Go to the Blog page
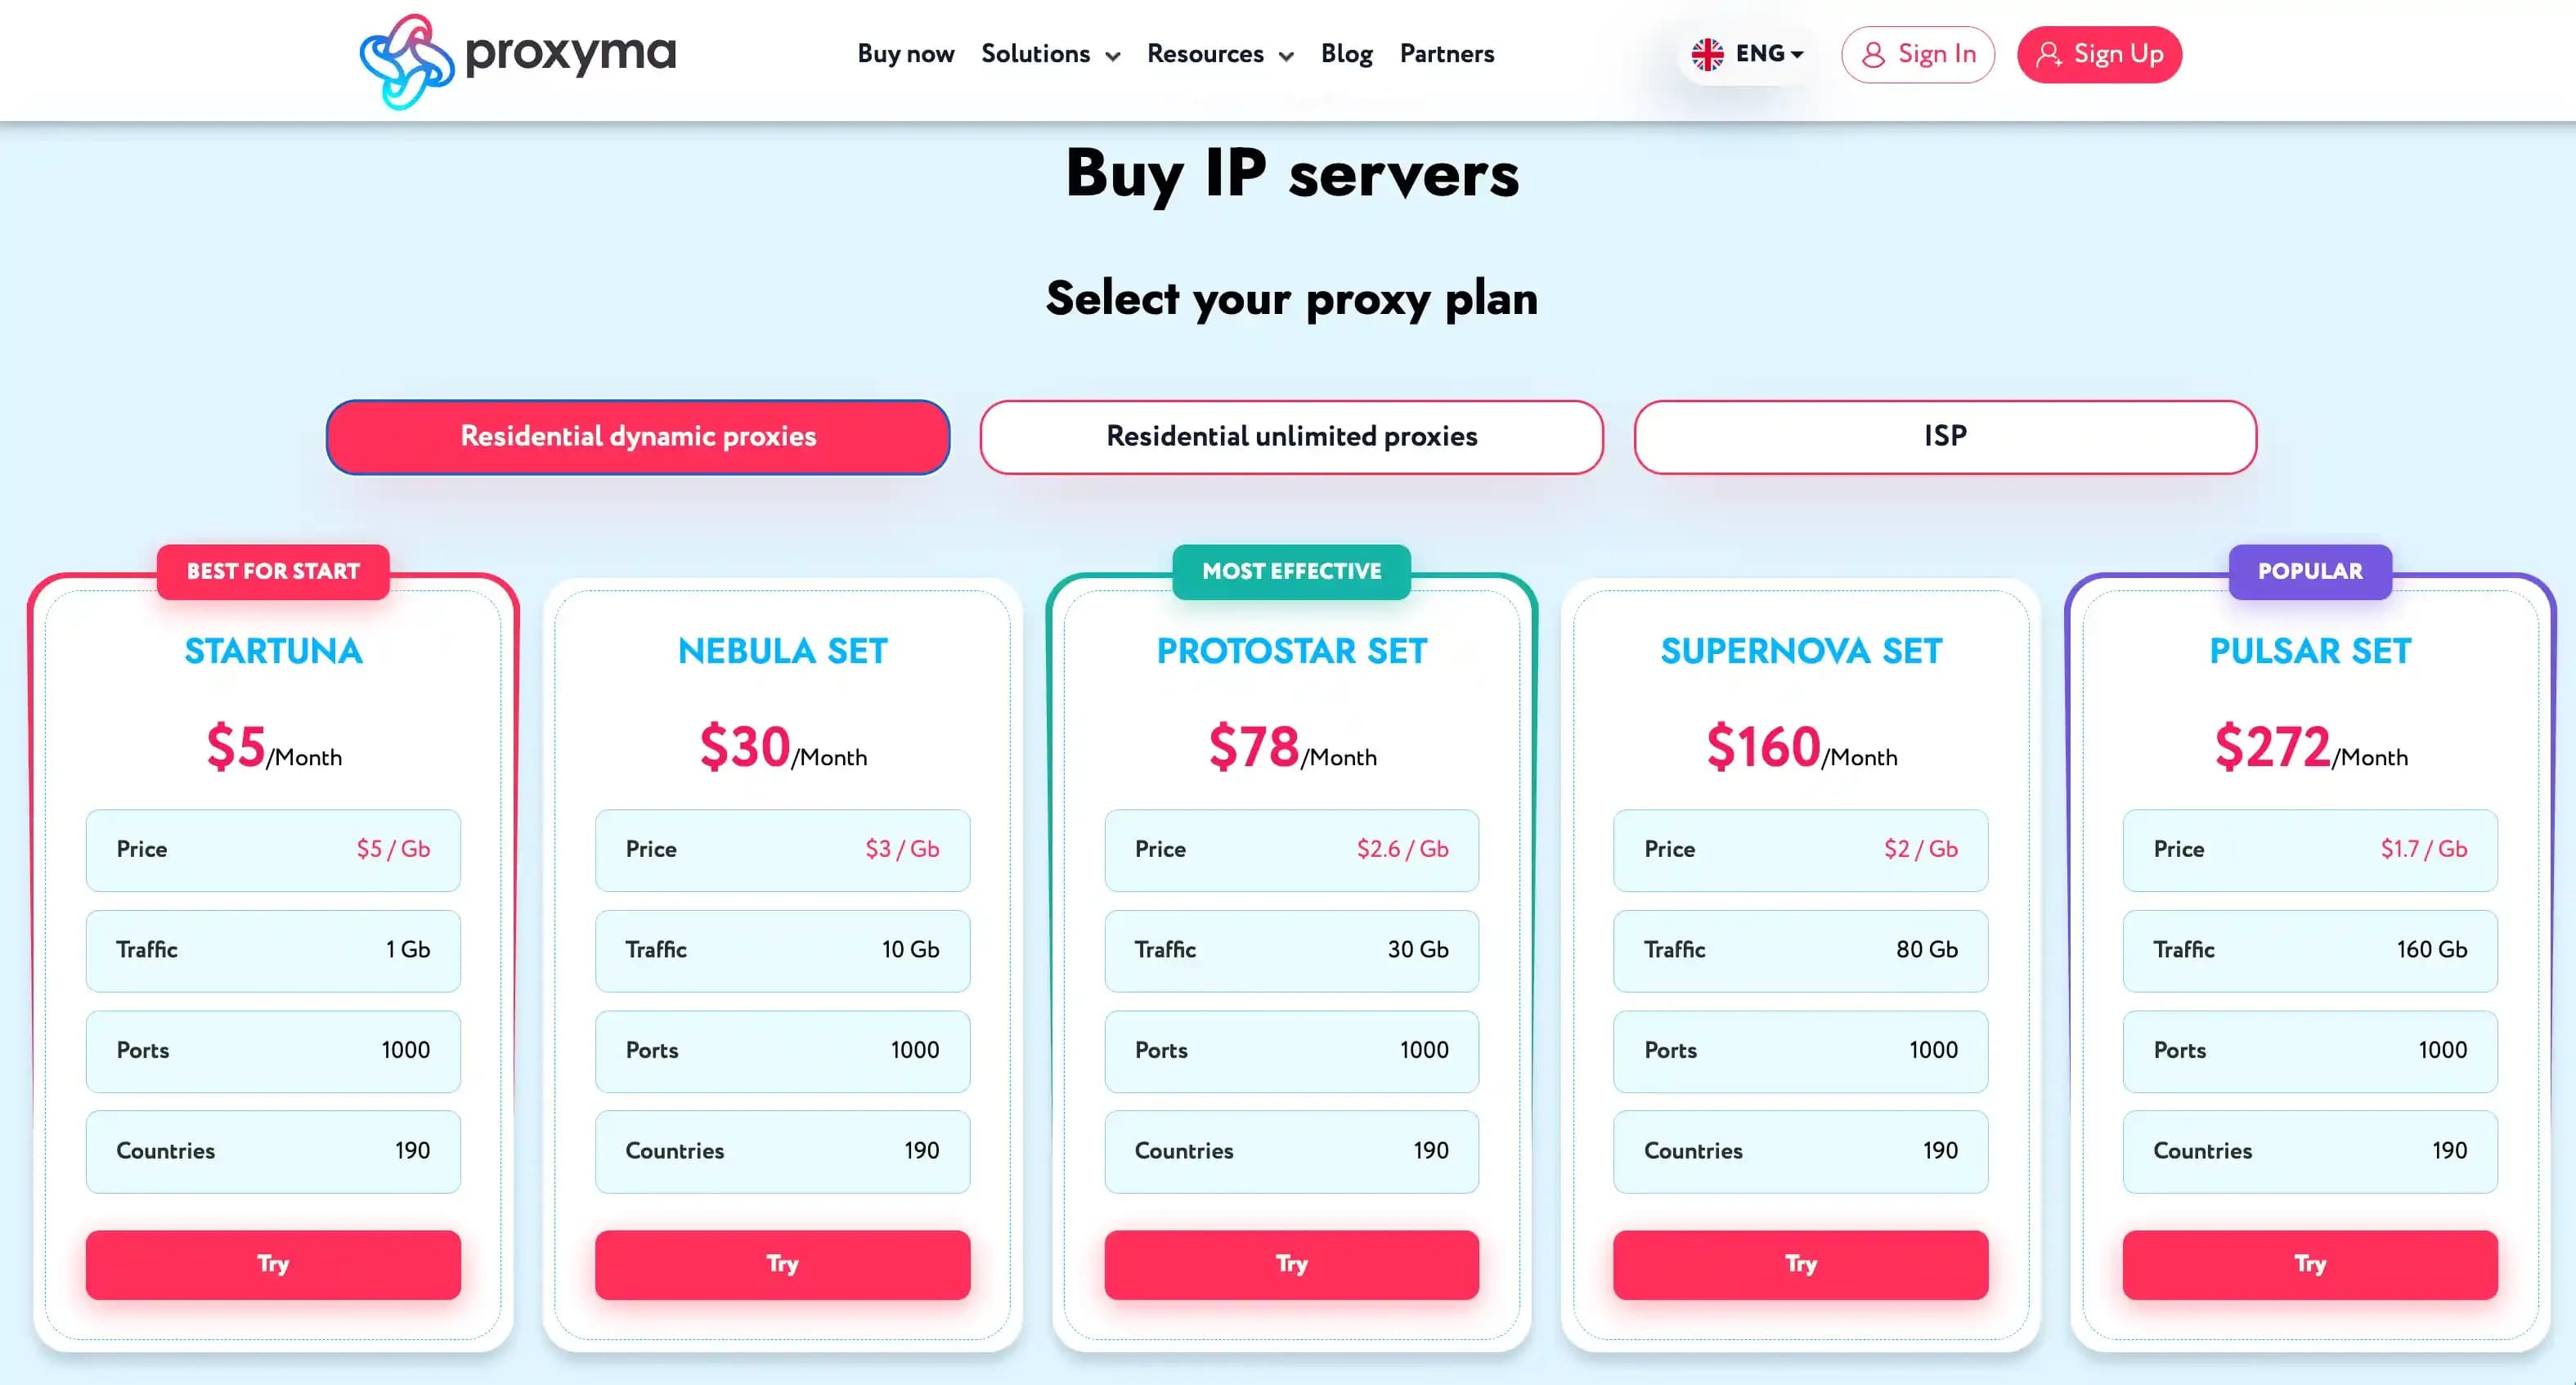2576x1385 pixels. [1346, 54]
